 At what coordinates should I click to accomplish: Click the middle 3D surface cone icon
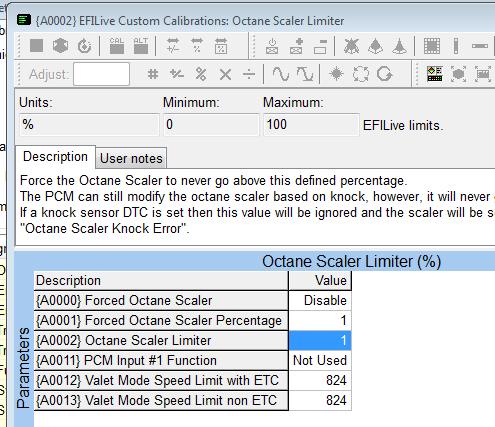tap(375, 46)
